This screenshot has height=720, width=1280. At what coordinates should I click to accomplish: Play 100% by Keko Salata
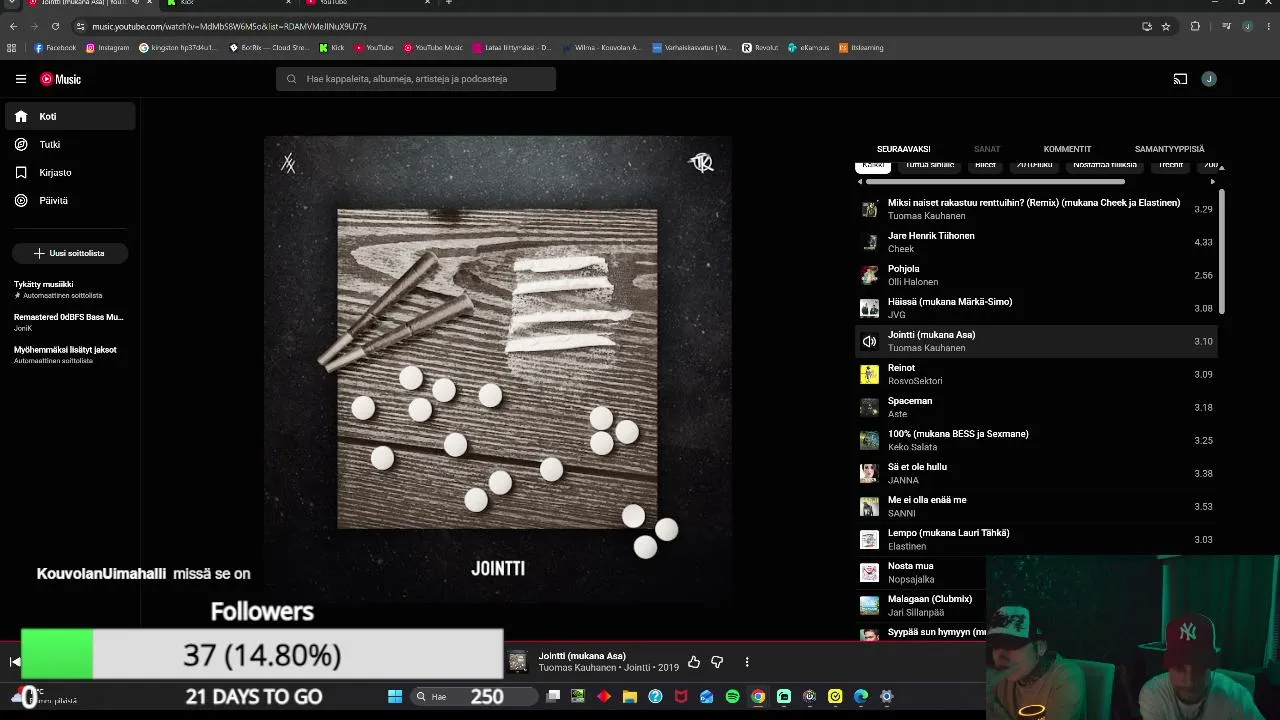[1036, 440]
